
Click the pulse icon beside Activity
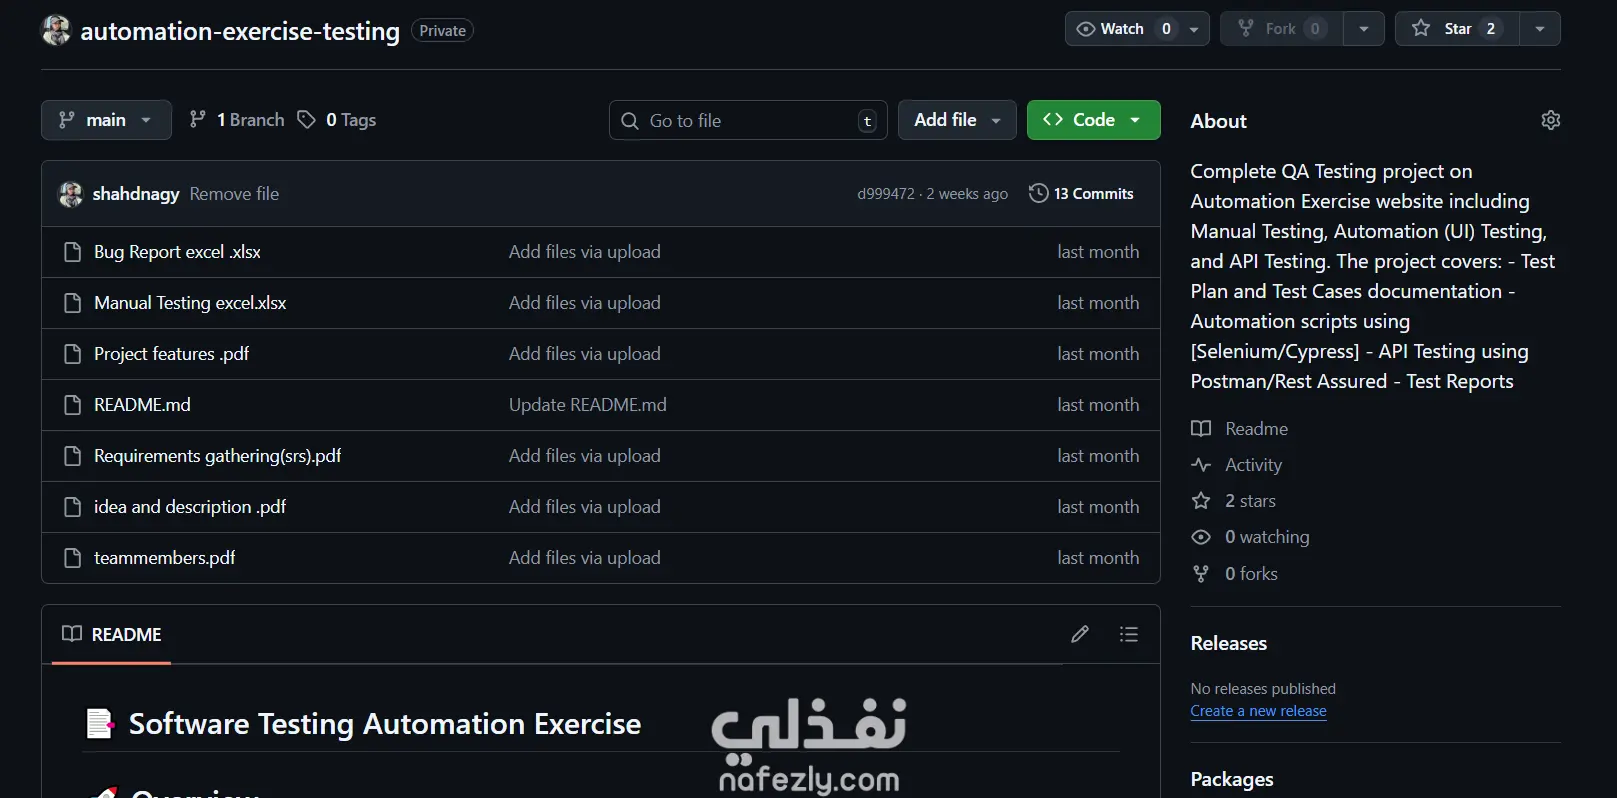coord(1201,465)
